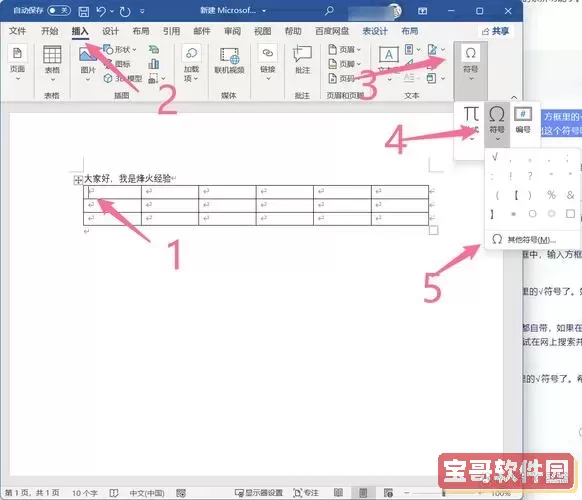Click the table move handle icon
The image size is (582, 500).
coord(78,180)
